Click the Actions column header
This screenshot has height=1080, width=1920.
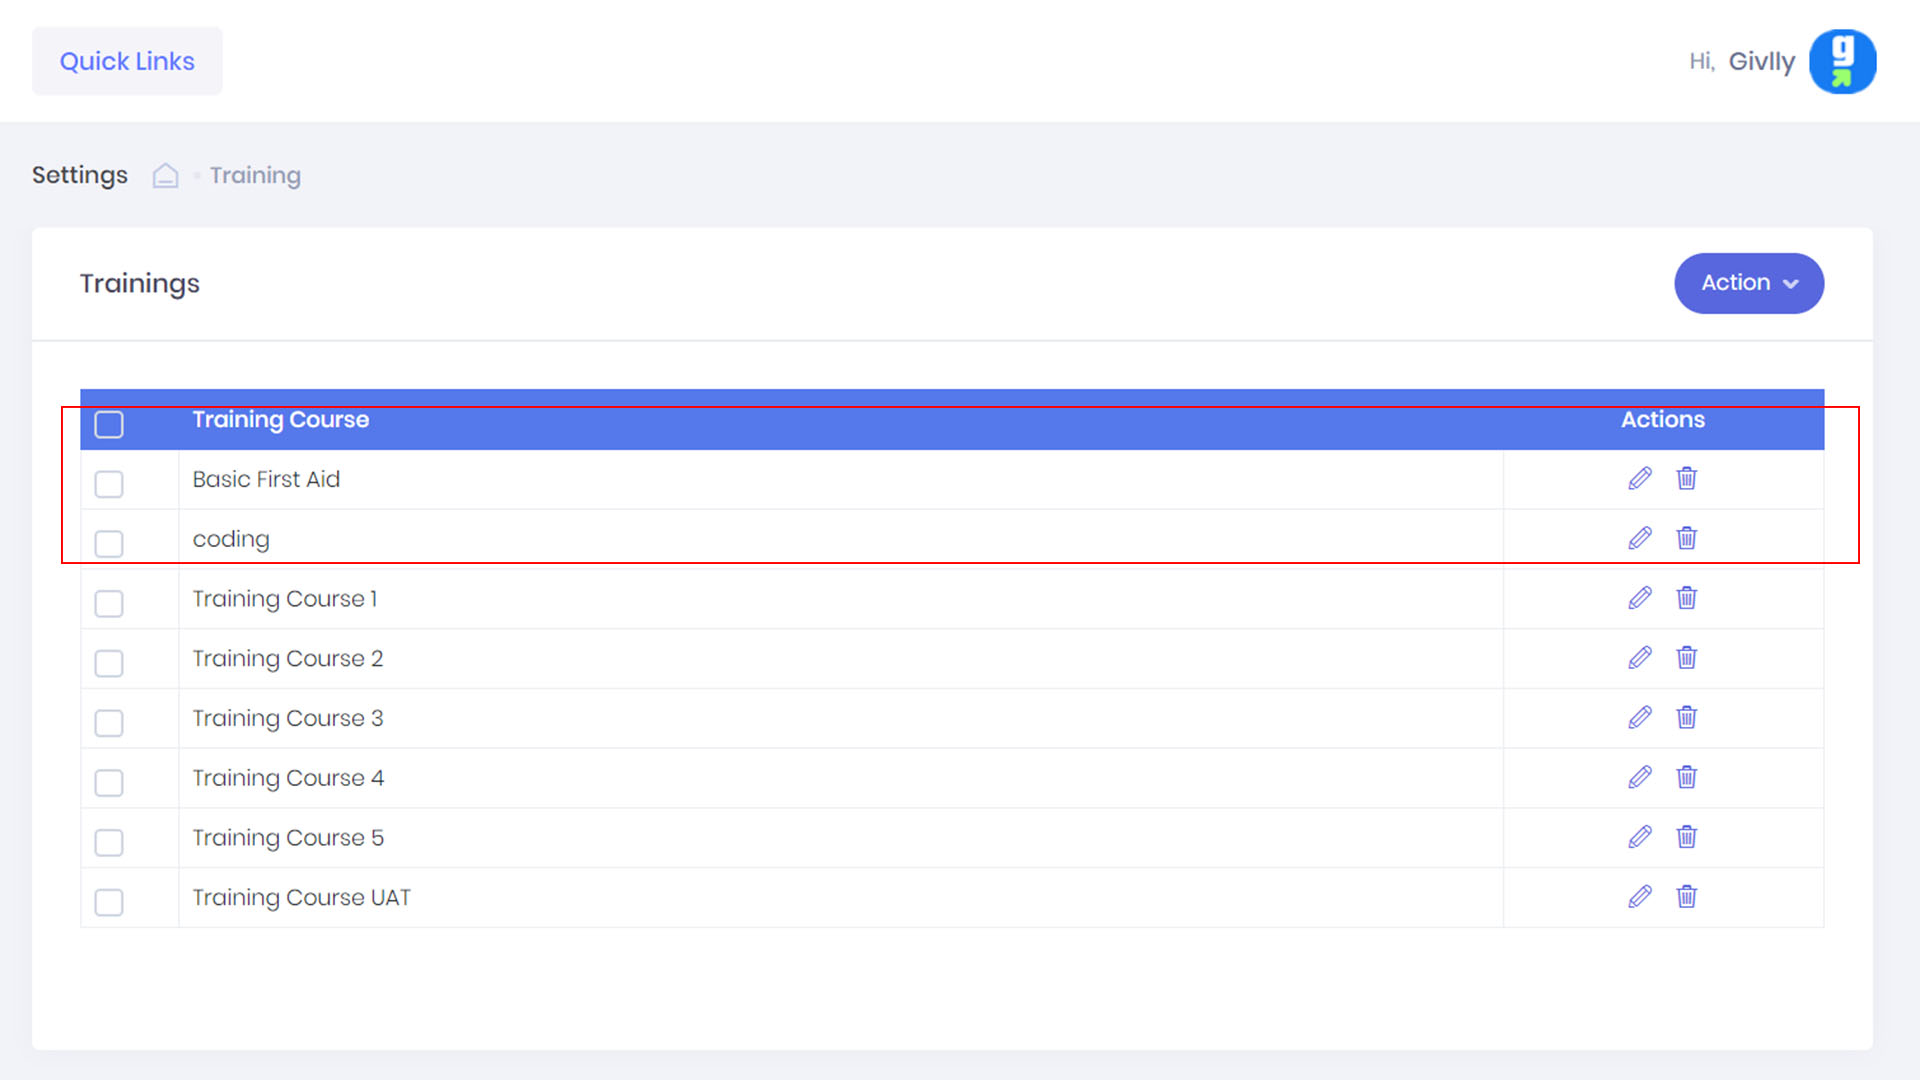pyautogui.click(x=1662, y=420)
